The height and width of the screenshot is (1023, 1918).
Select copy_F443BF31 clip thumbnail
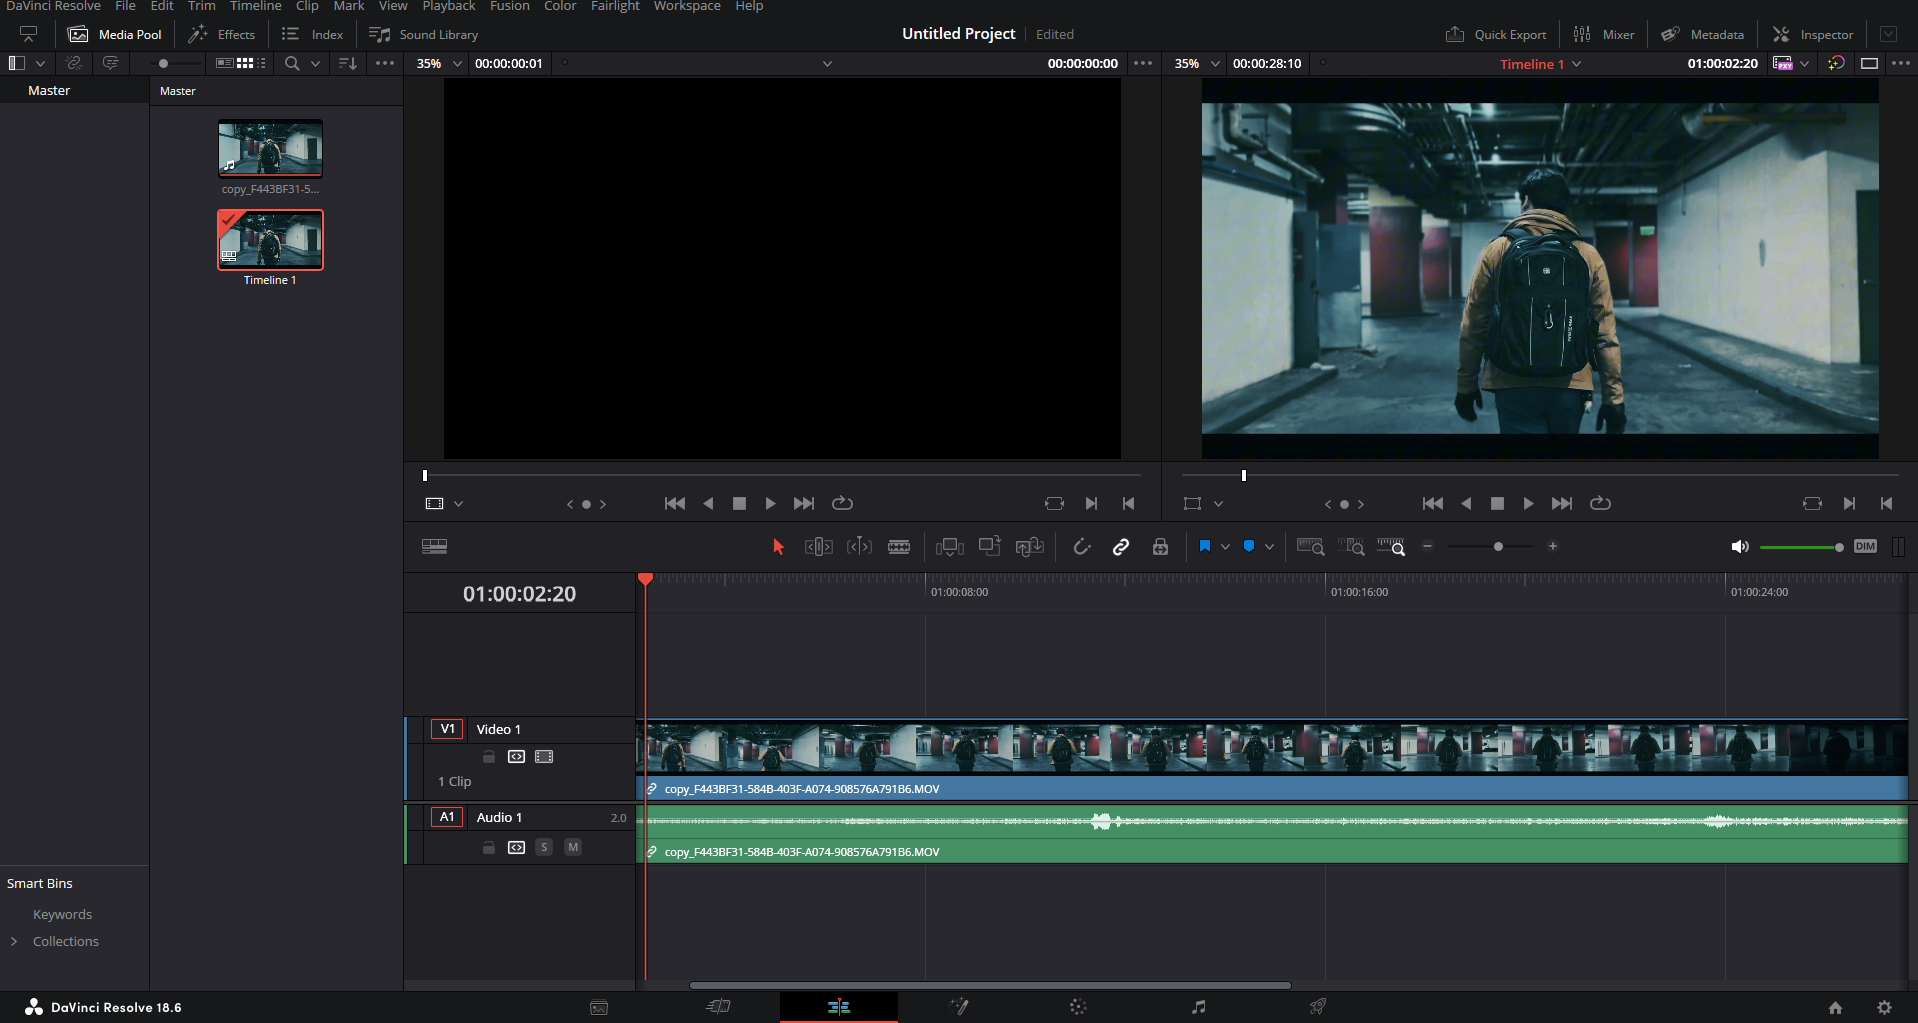[270, 148]
